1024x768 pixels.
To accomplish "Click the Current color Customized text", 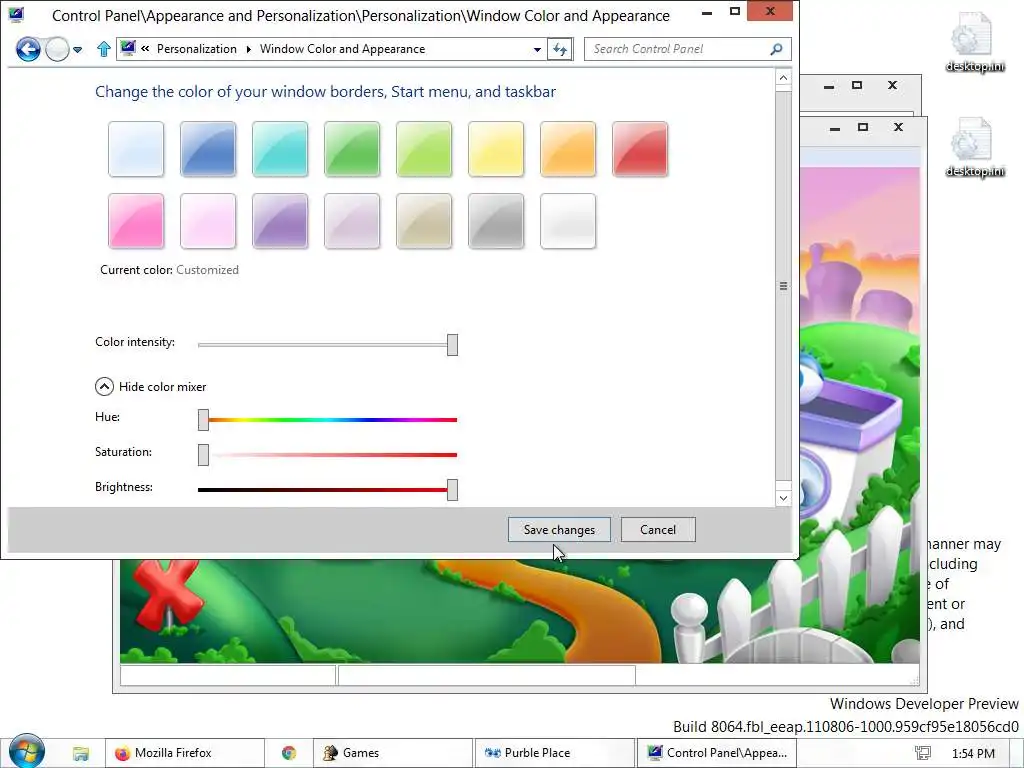I will click(169, 270).
